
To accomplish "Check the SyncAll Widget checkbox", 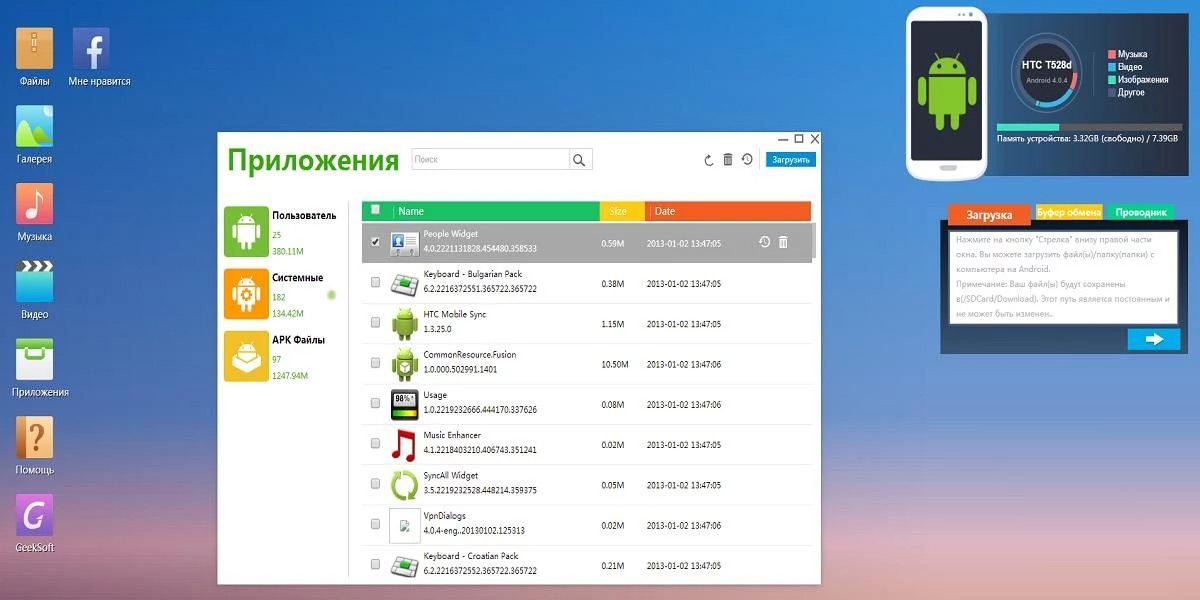I will (x=375, y=483).
